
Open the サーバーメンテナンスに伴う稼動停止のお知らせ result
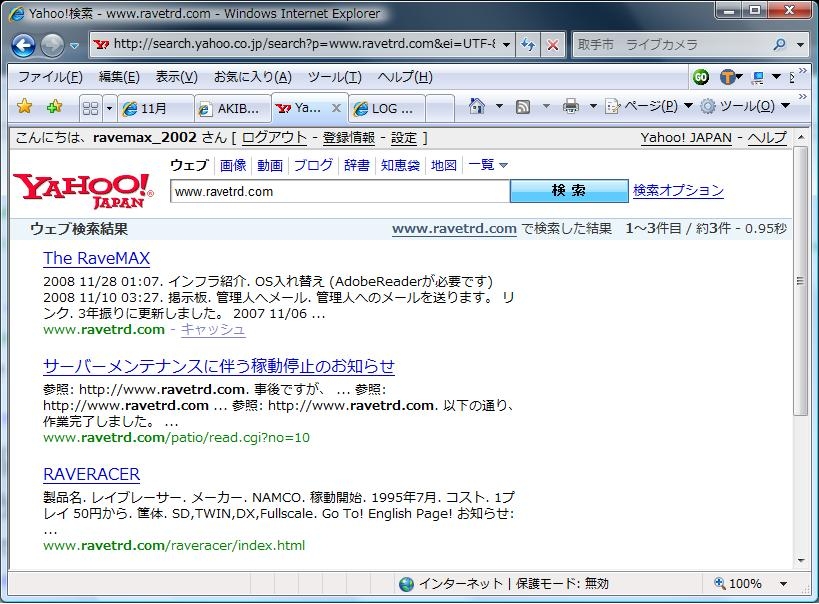click(219, 366)
